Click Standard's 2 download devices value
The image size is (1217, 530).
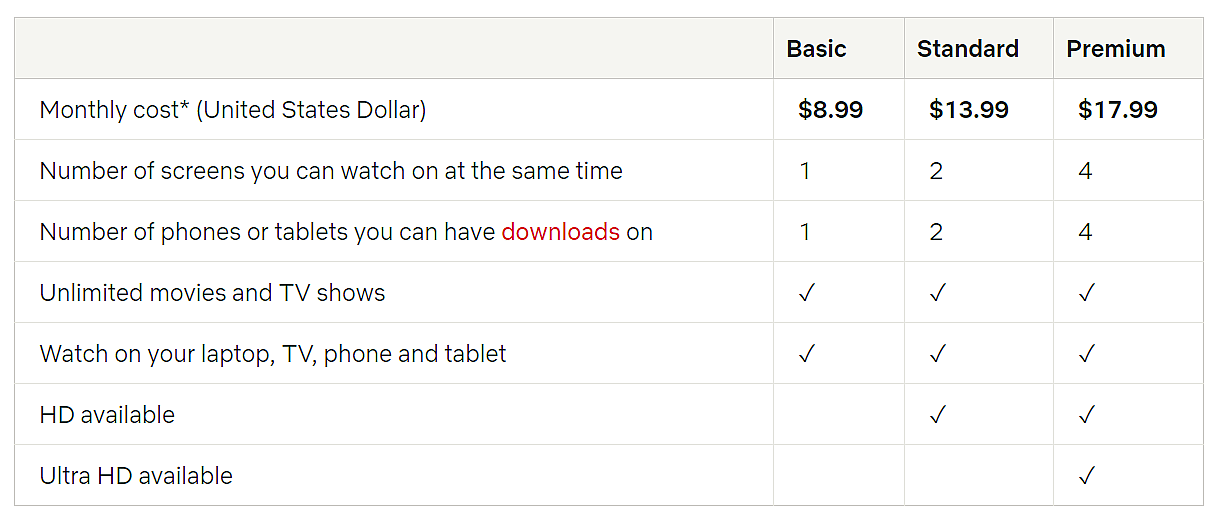coord(936,232)
